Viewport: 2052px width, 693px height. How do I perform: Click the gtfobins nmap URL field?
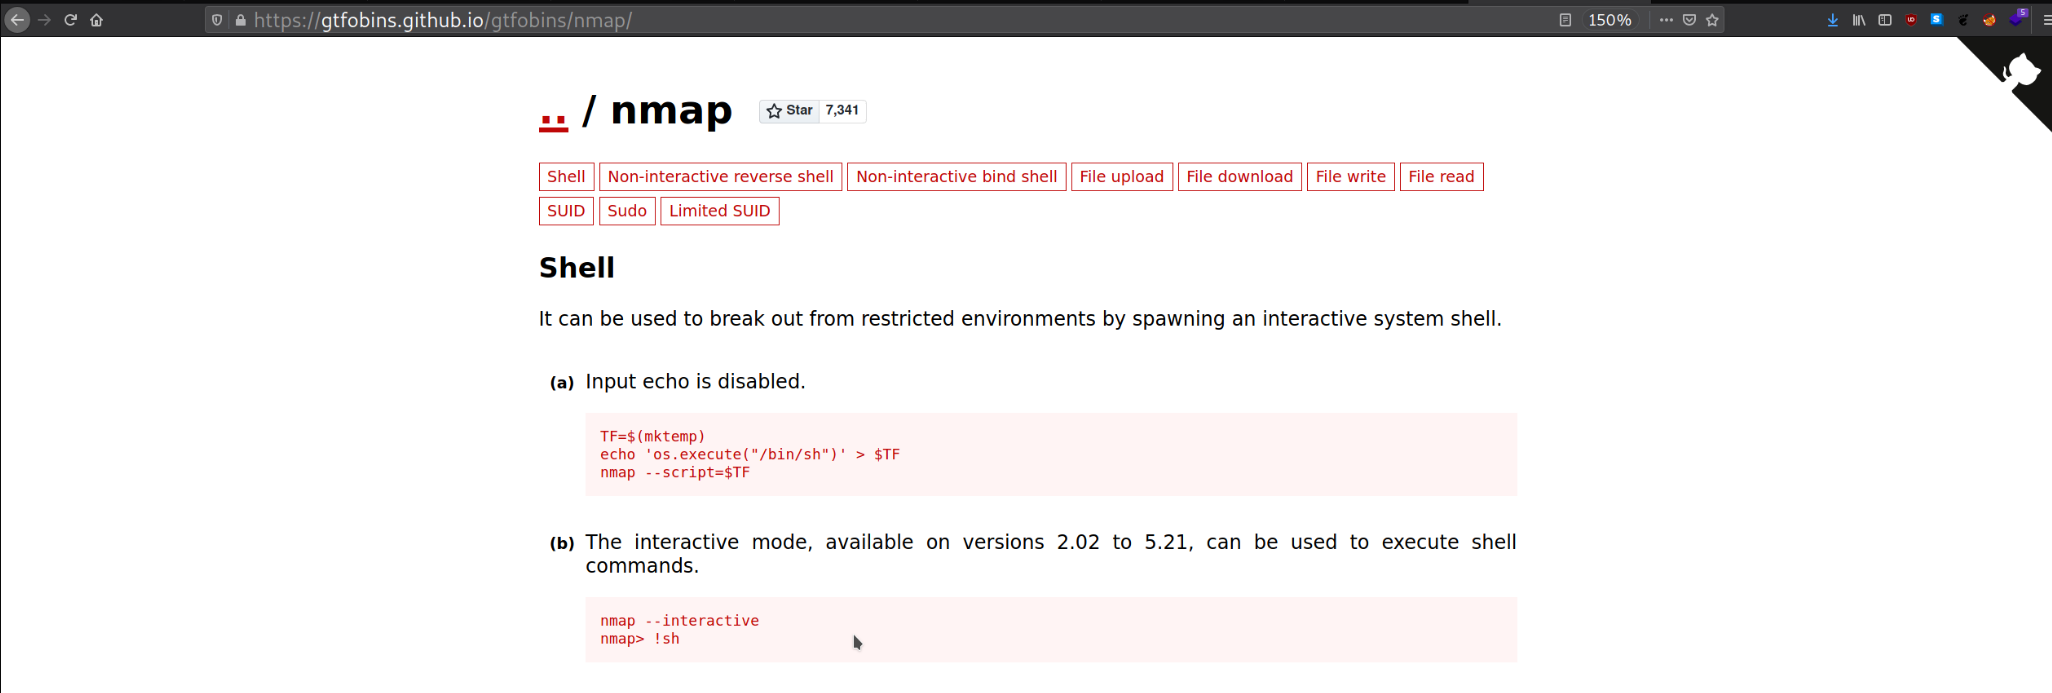tap(442, 20)
